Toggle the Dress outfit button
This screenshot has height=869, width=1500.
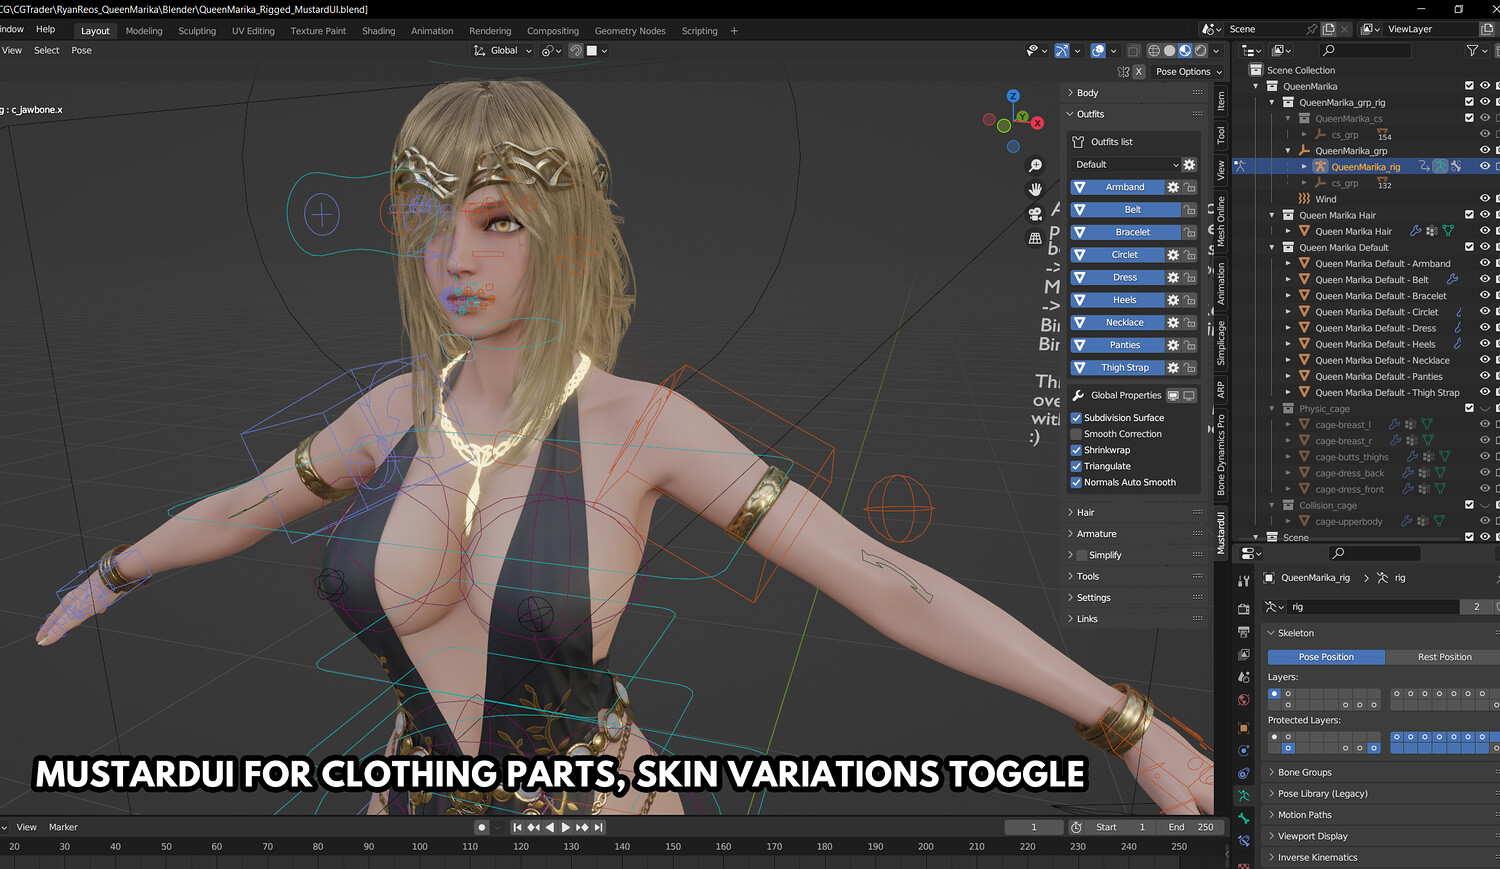[1125, 277]
